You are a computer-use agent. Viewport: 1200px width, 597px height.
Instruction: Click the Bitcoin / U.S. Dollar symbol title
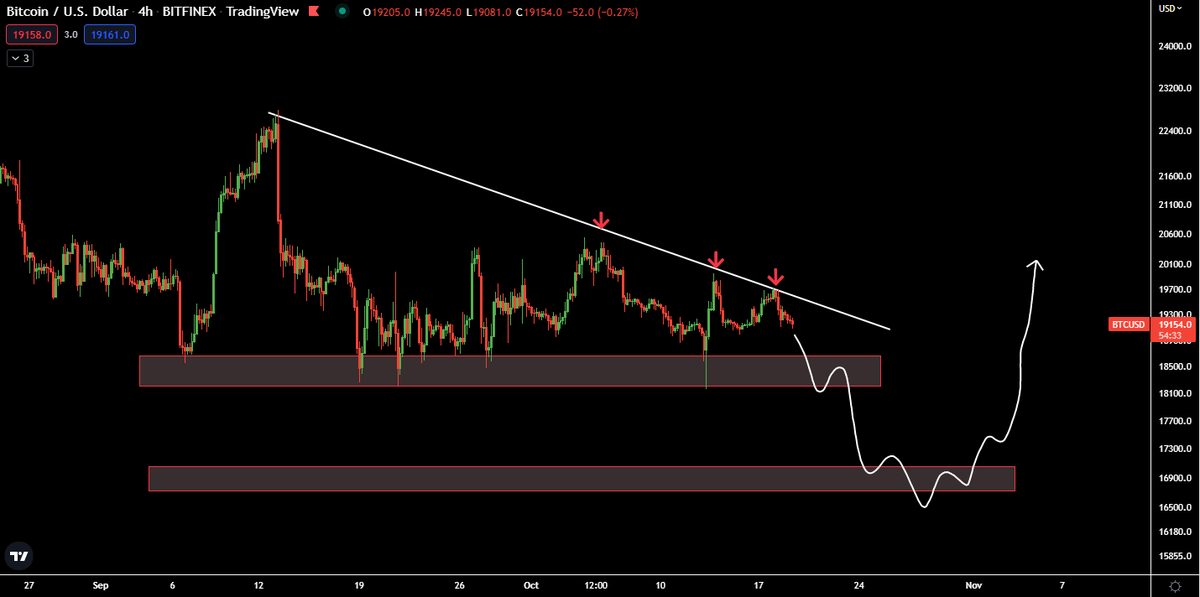[65, 12]
